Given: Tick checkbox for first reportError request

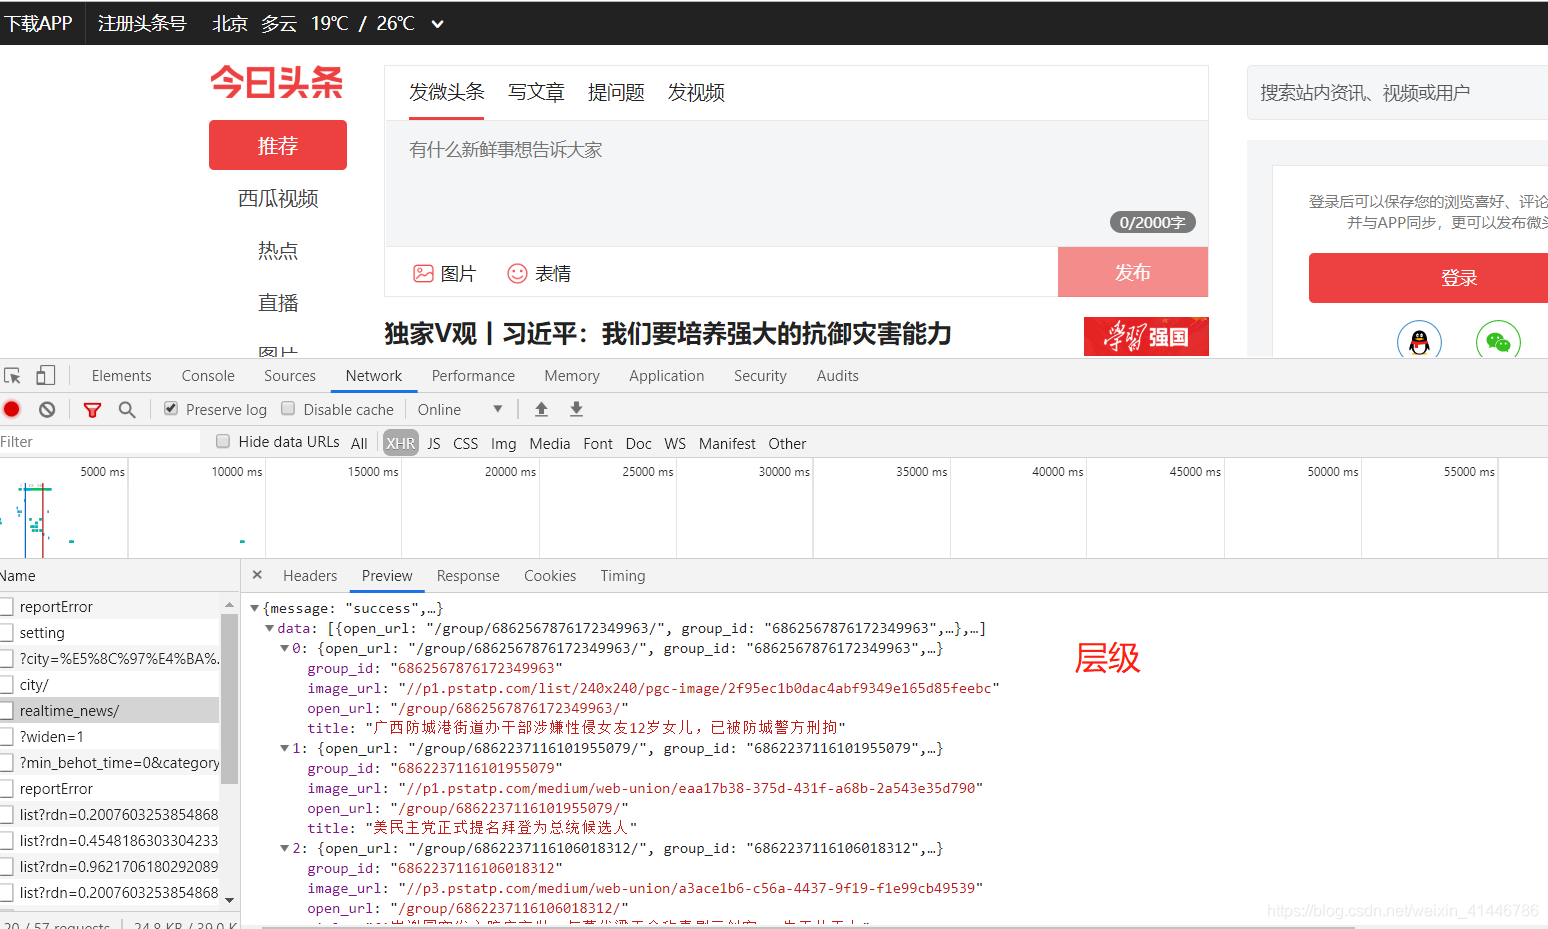Looking at the screenshot, I should (x=6, y=607).
